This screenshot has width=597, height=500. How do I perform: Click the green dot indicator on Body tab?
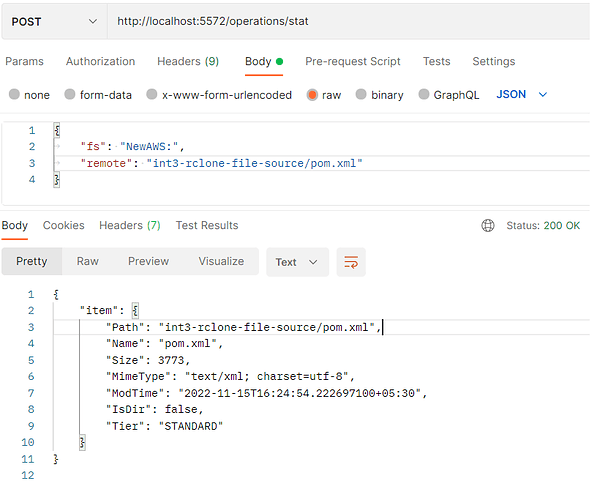pyautogui.click(x=279, y=61)
